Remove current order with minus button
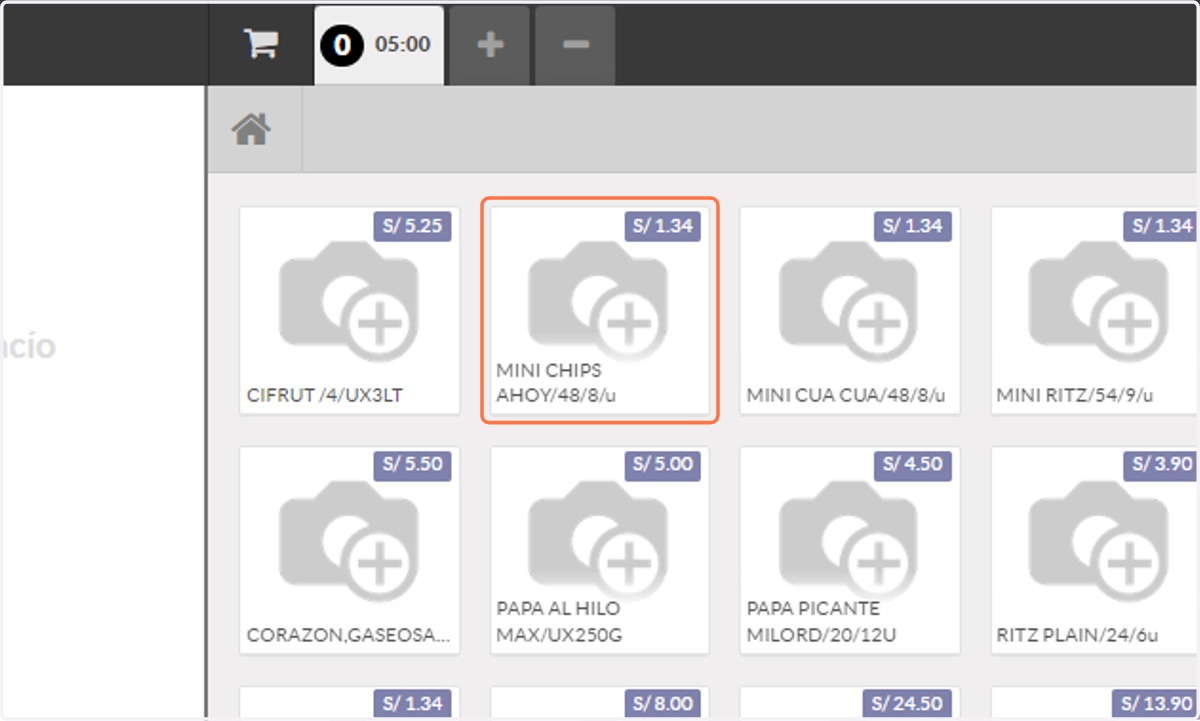 pos(575,45)
